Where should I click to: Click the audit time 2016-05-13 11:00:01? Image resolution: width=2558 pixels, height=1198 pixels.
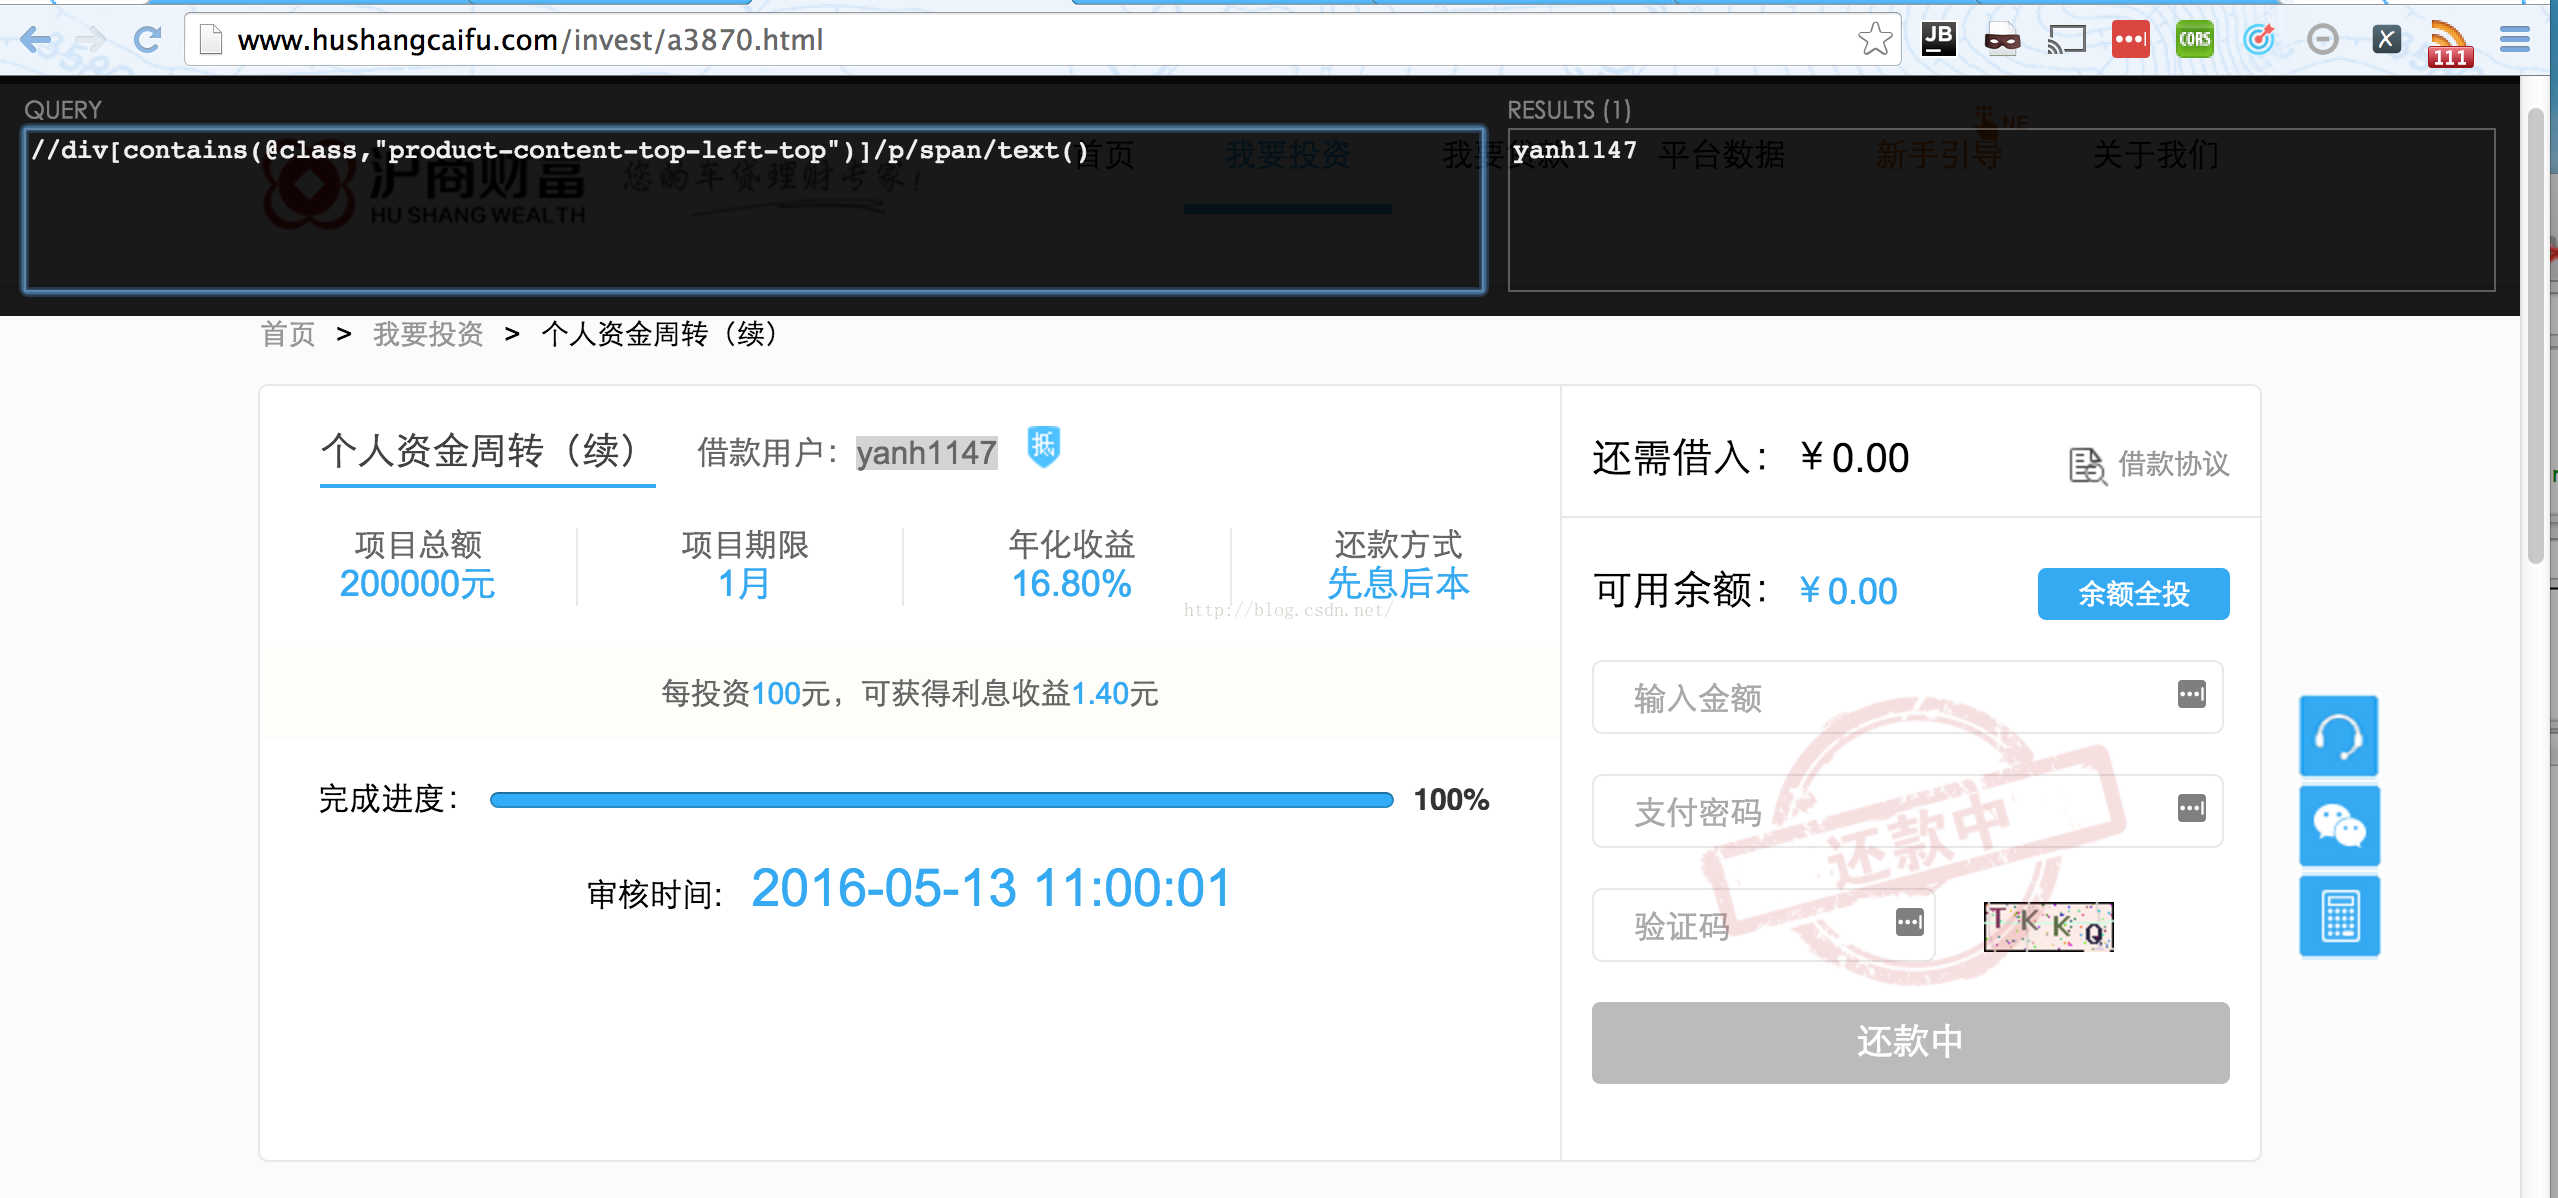[x=991, y=888]
